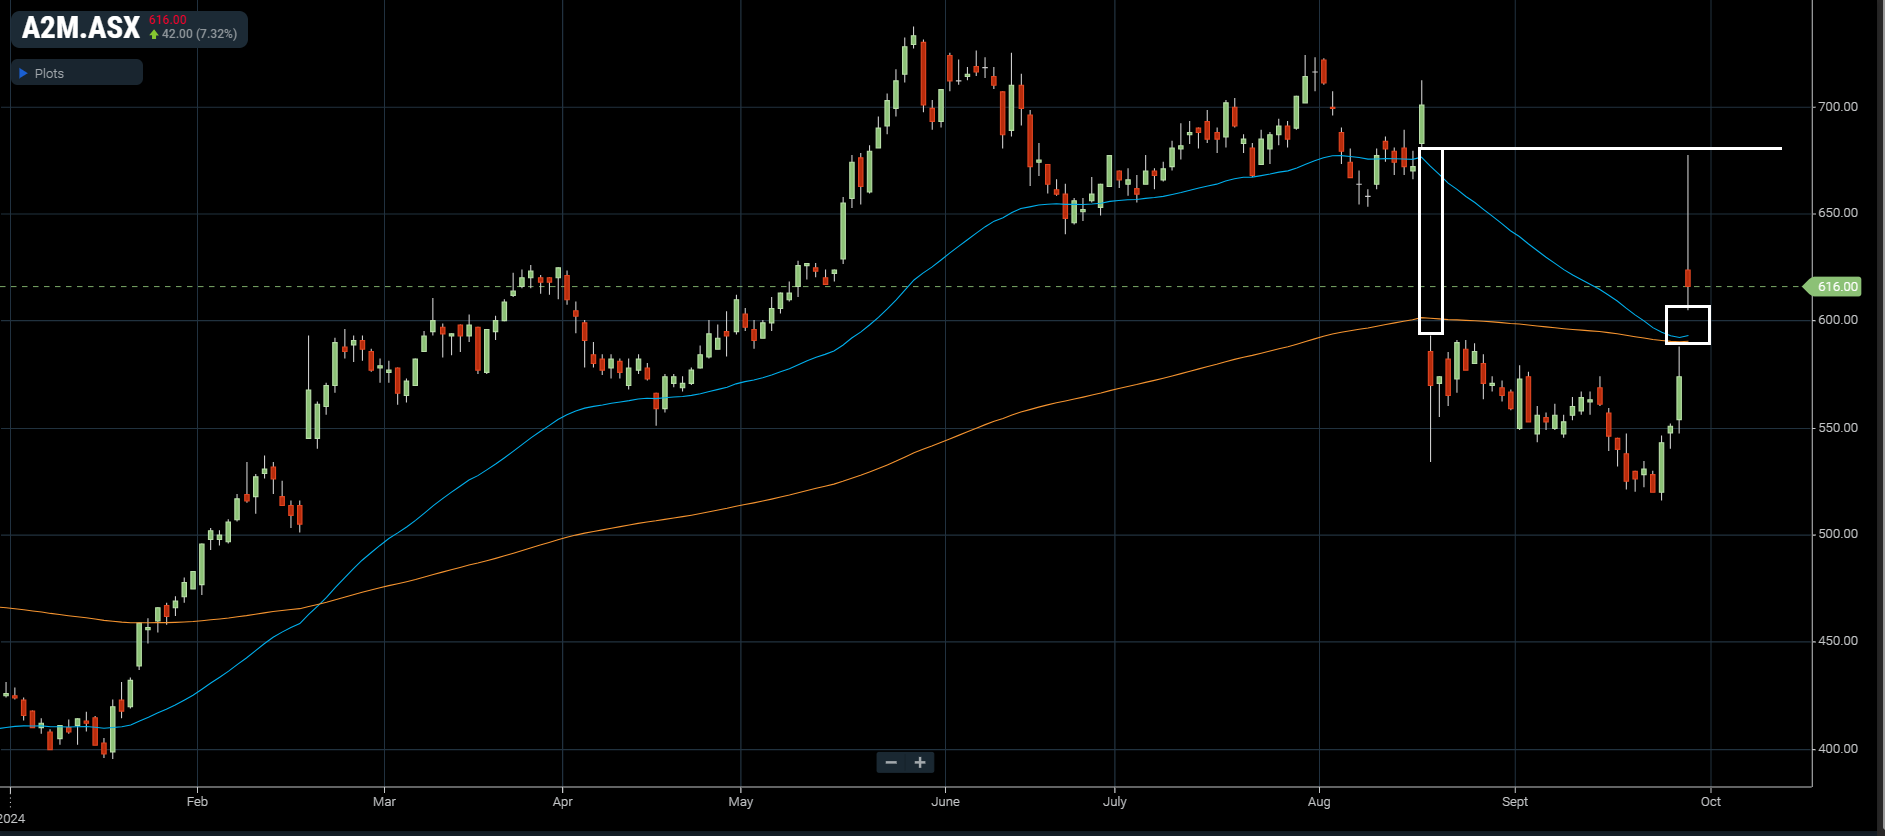Image resolution: width=1885 pixels, height=836 pixels.
Task: Click the Feb date axis label
Action: click(197, 802)
